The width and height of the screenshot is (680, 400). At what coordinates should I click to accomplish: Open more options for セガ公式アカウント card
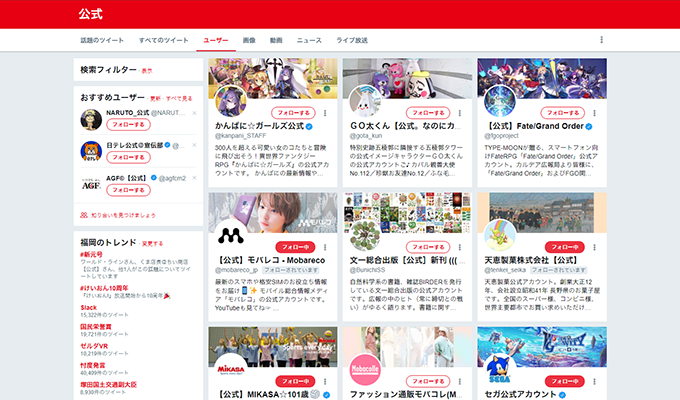click(x=594, y=381)
